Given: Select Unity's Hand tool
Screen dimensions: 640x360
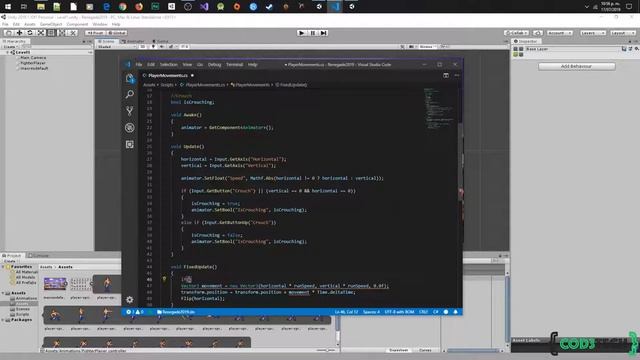Looking at the screenshot, I should tap(9, 33).
